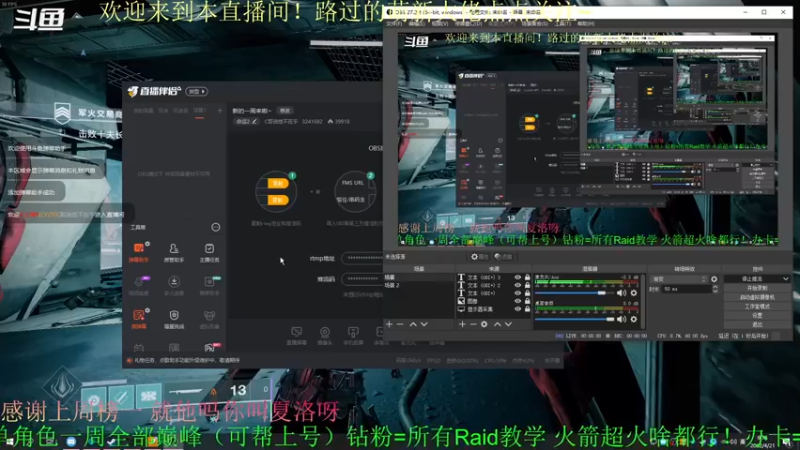Open 桌面音频 audio settings gear
The height and width of the screenshot is (450, 800).
[634, 319]
